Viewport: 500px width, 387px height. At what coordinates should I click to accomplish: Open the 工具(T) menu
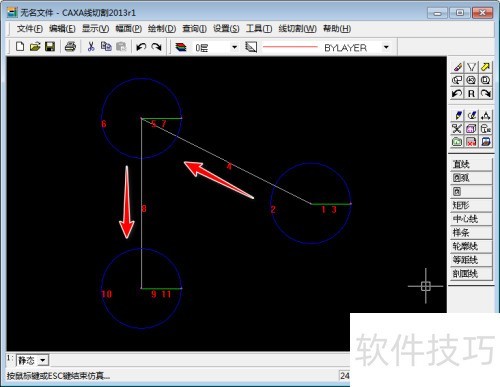pos(259,29)
